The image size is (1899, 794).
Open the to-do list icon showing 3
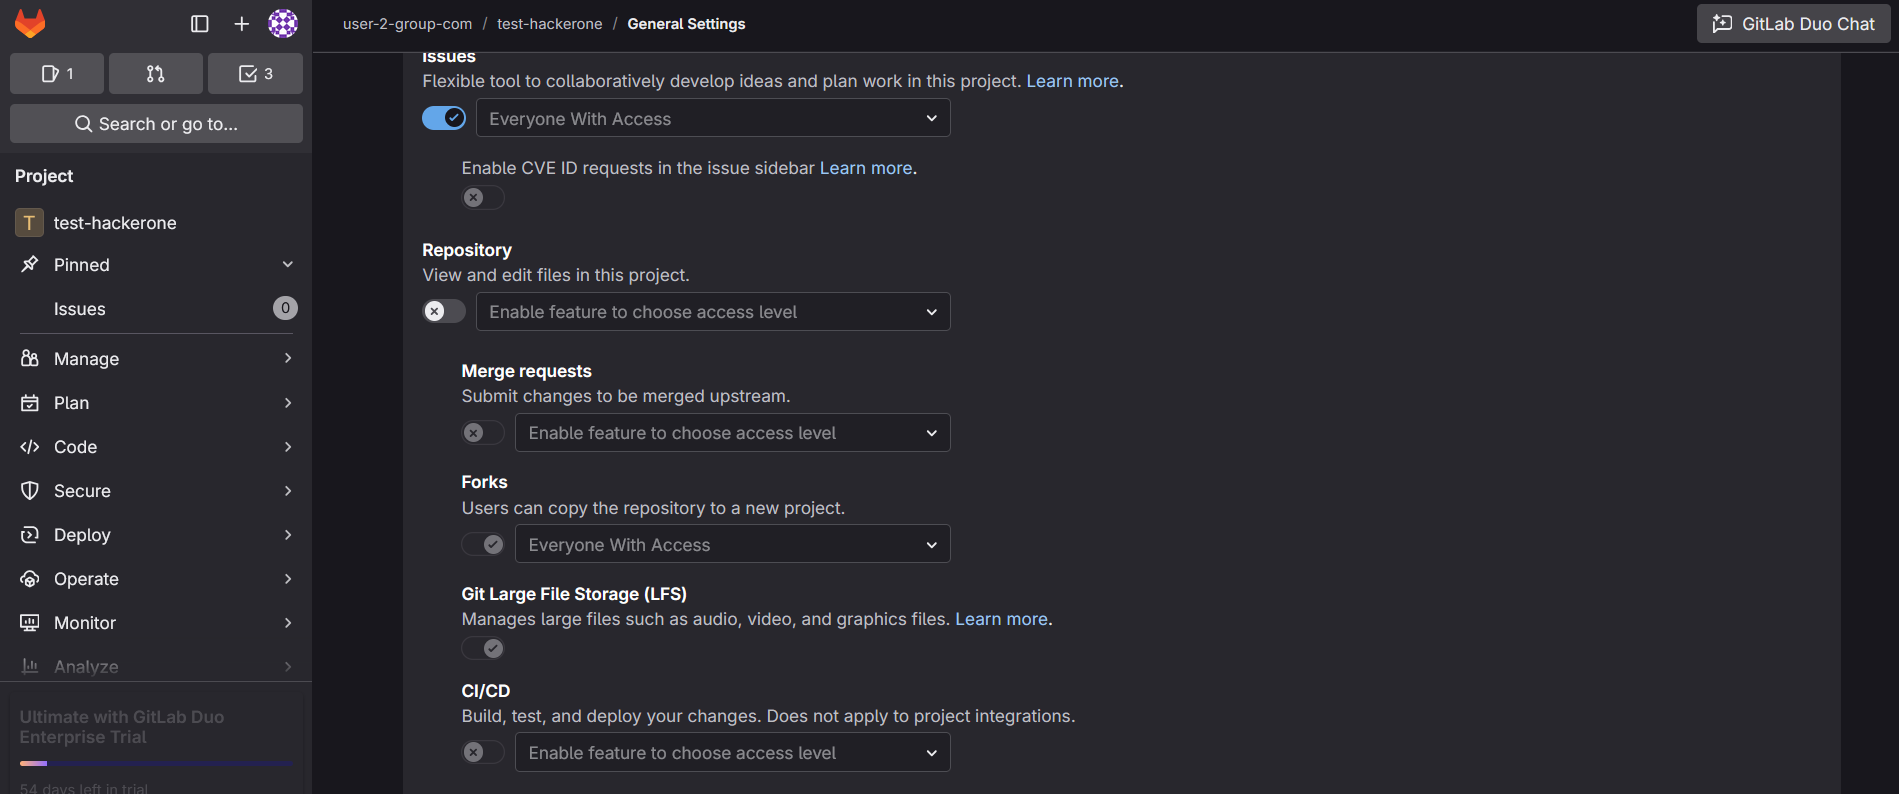(x=255, y=74)
